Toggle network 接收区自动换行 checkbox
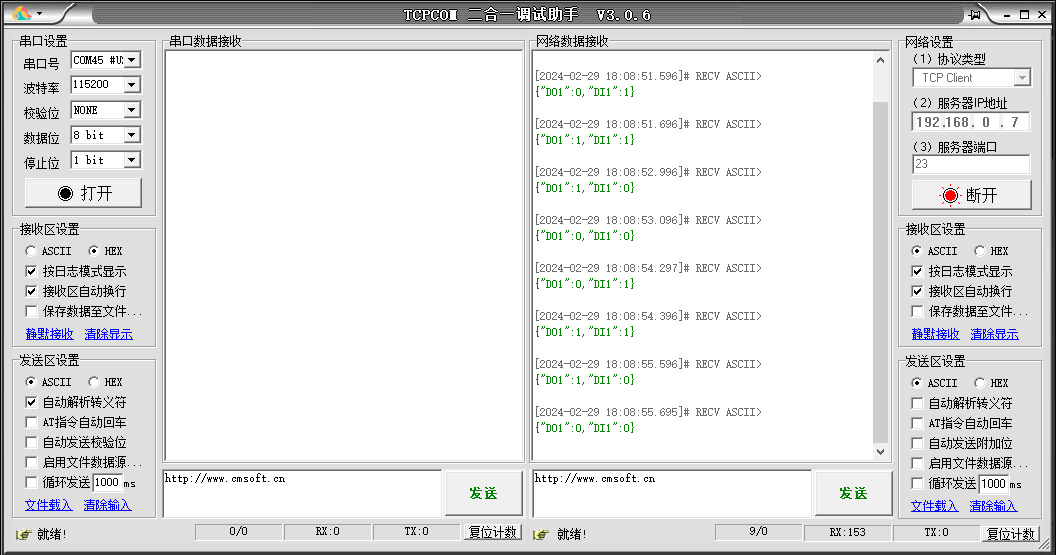Screen dimensions: 1056x555 point(917,291)
